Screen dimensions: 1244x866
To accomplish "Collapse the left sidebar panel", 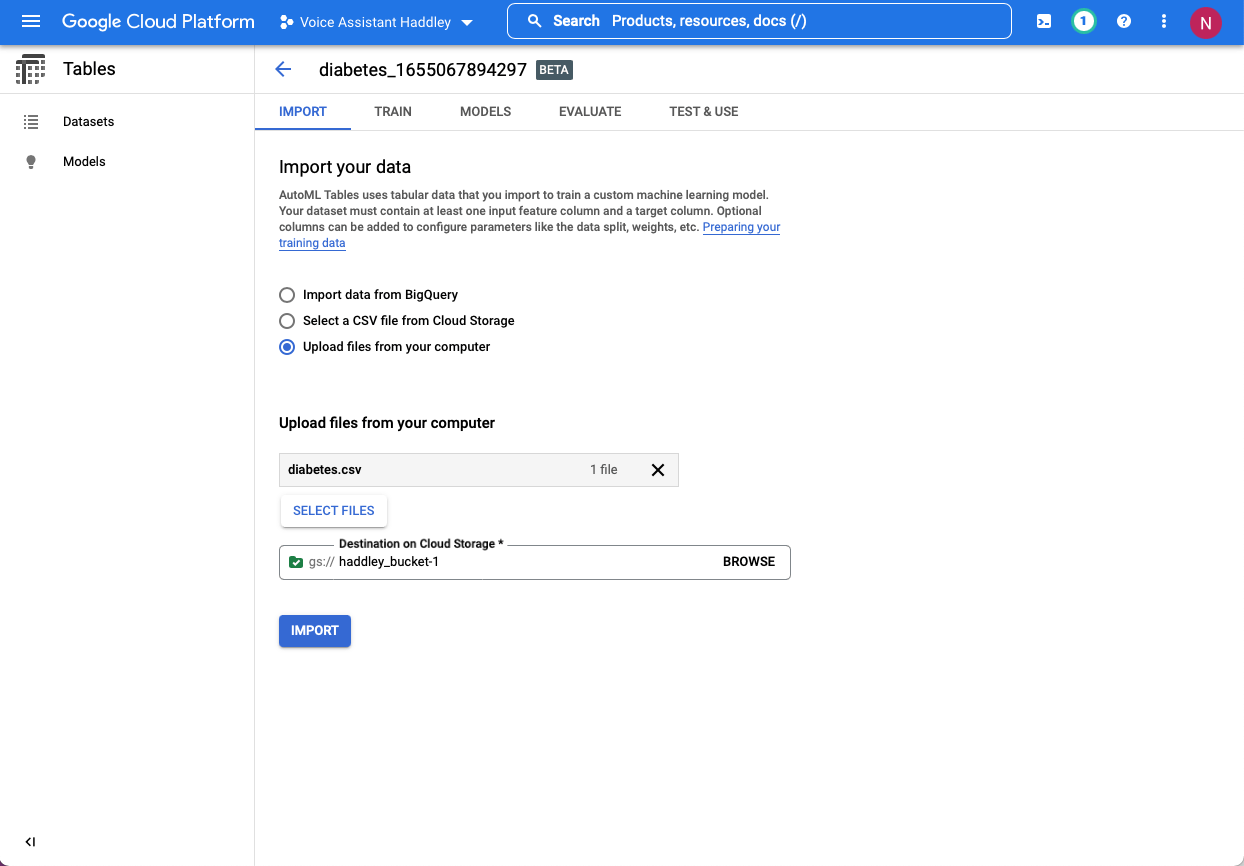I will point(30,842).
